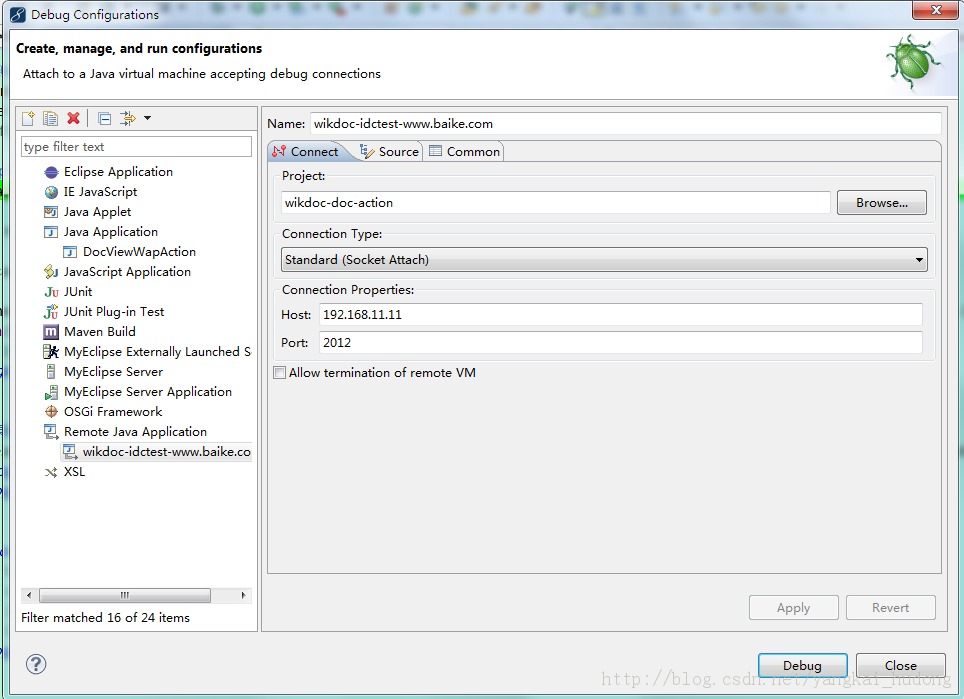Click Browse to choose project
This screenshot has width=964, height=699.
click(x=882, y=203)
